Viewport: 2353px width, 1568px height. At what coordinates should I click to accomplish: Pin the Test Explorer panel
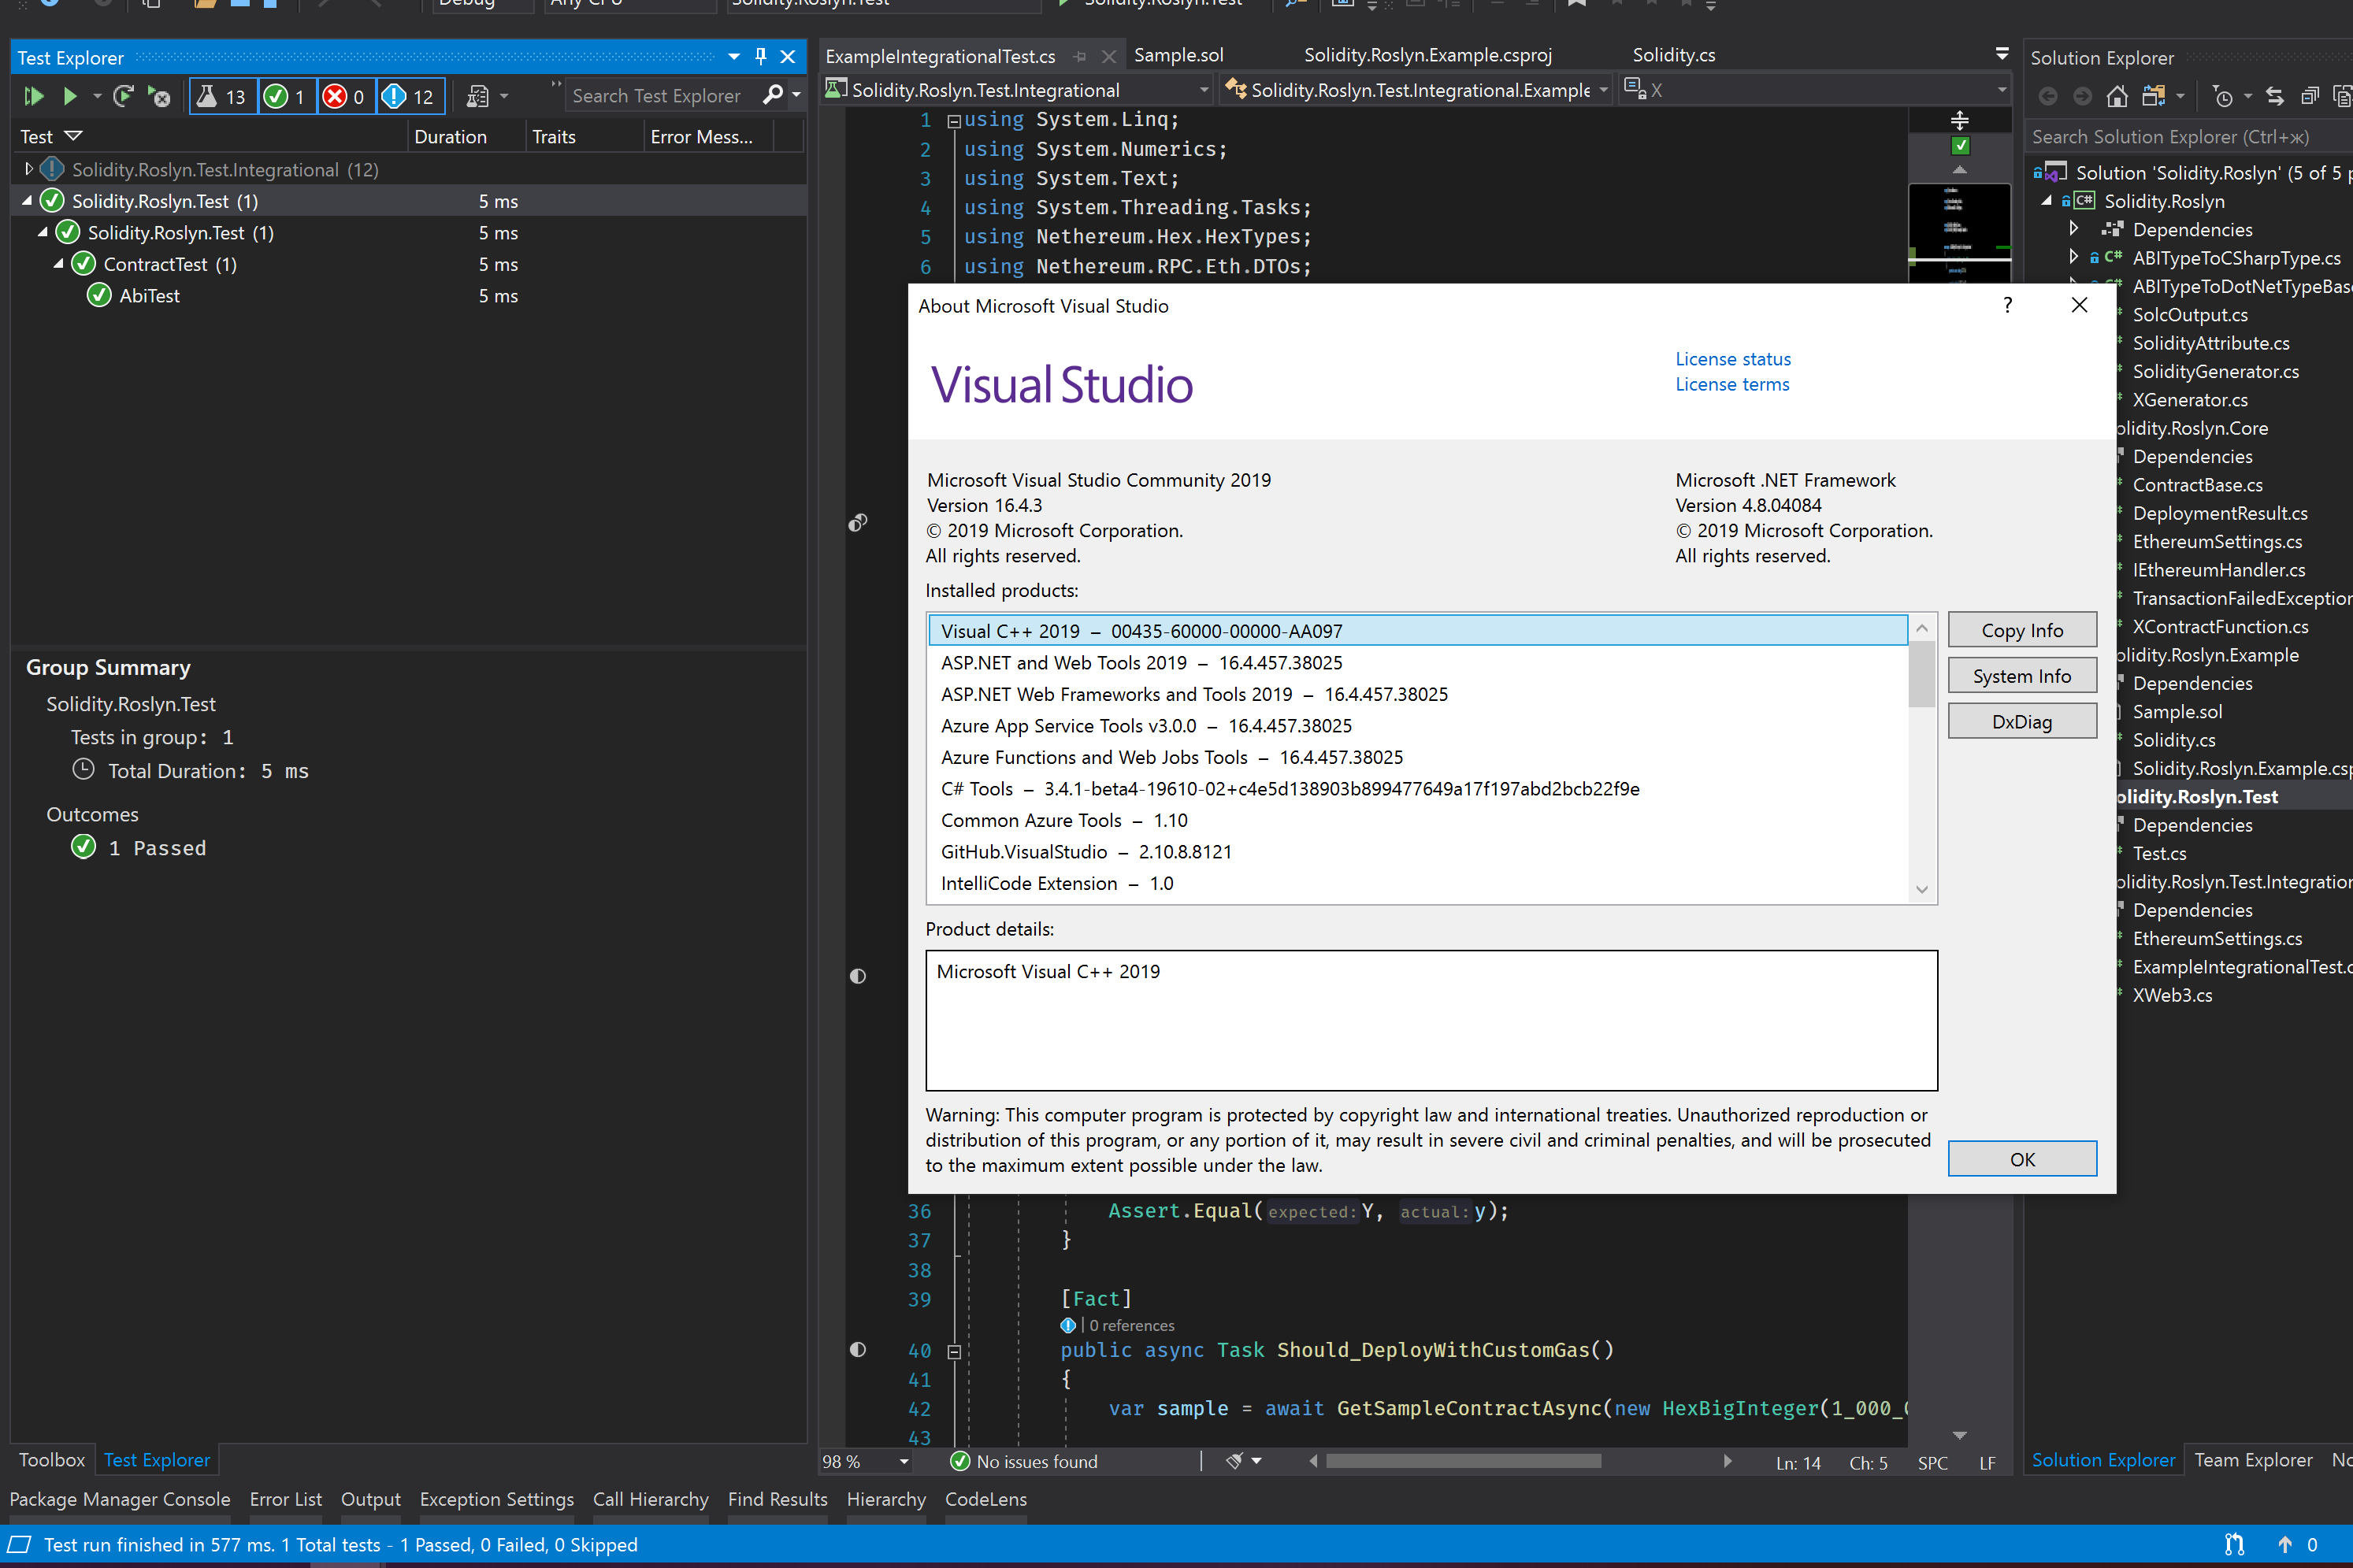(761, 57)
